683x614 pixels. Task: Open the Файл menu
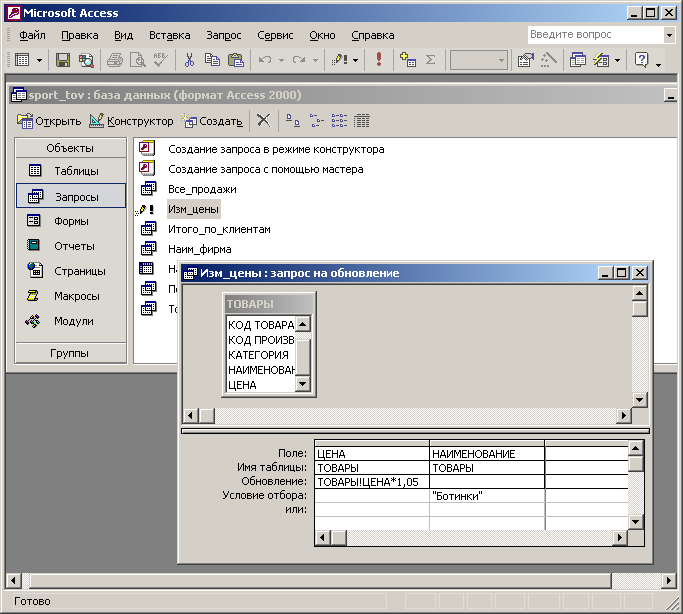[x=32, y=35]
